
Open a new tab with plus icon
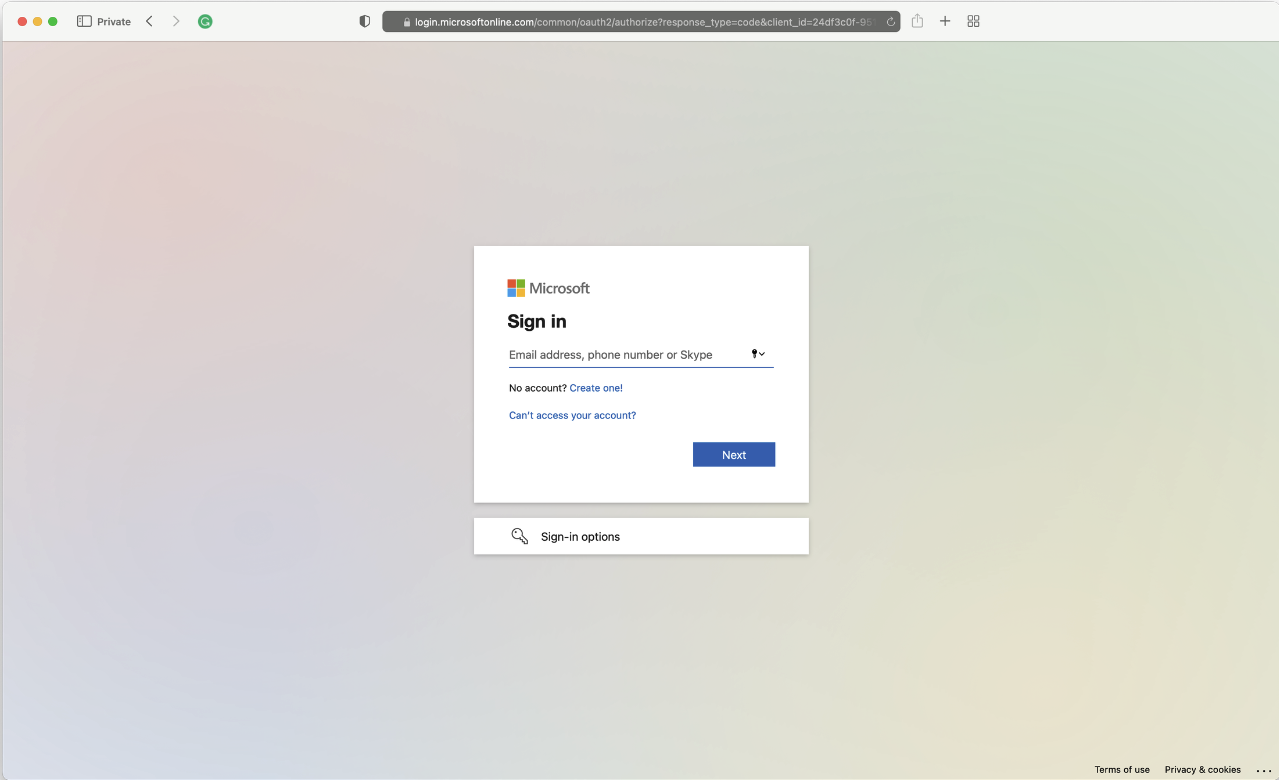coord(945,21)
